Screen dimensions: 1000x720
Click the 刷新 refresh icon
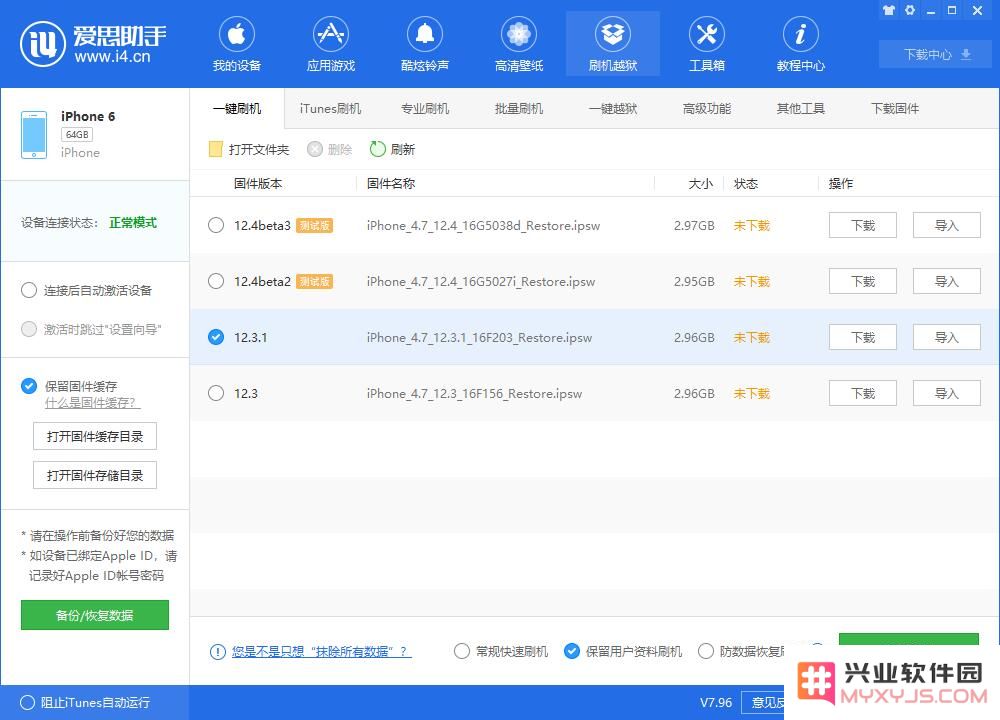tap(378, 149)
